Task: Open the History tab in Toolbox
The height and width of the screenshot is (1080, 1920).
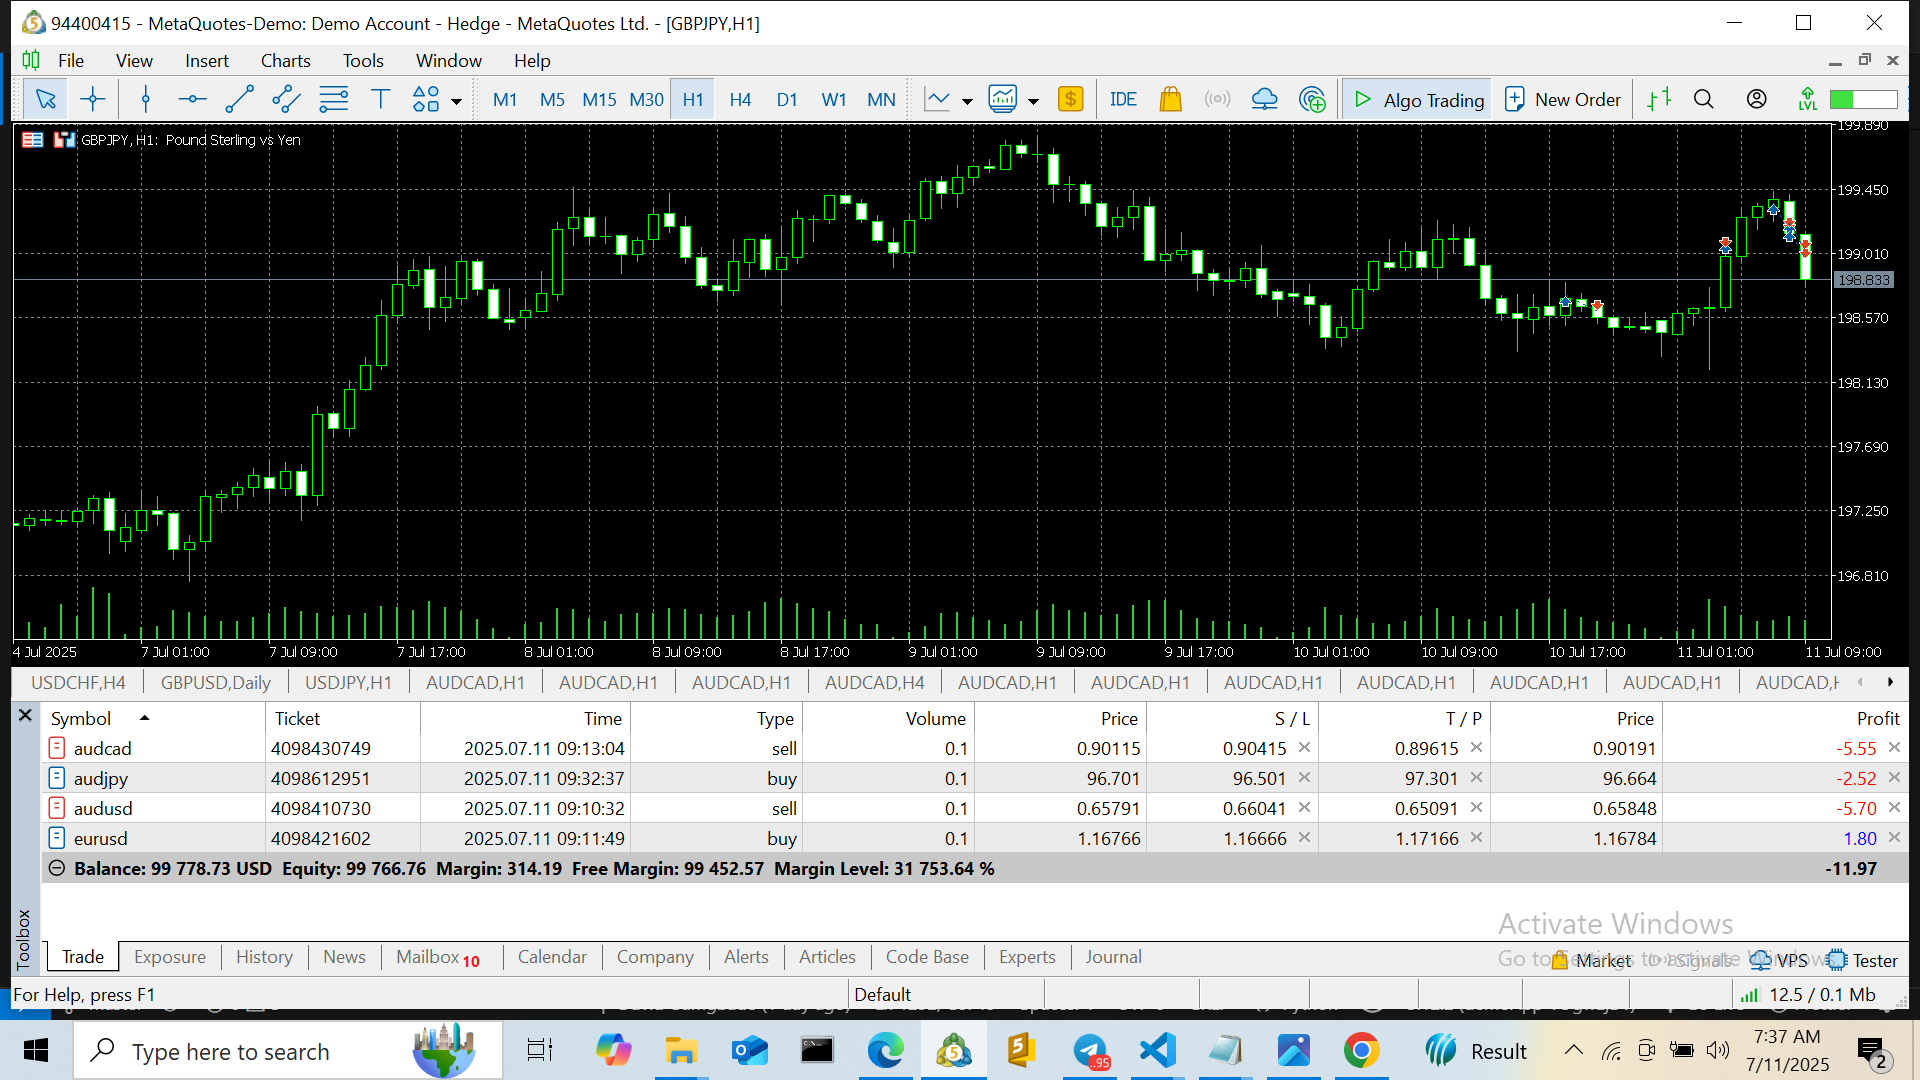Action: click(x=264, y=957)
